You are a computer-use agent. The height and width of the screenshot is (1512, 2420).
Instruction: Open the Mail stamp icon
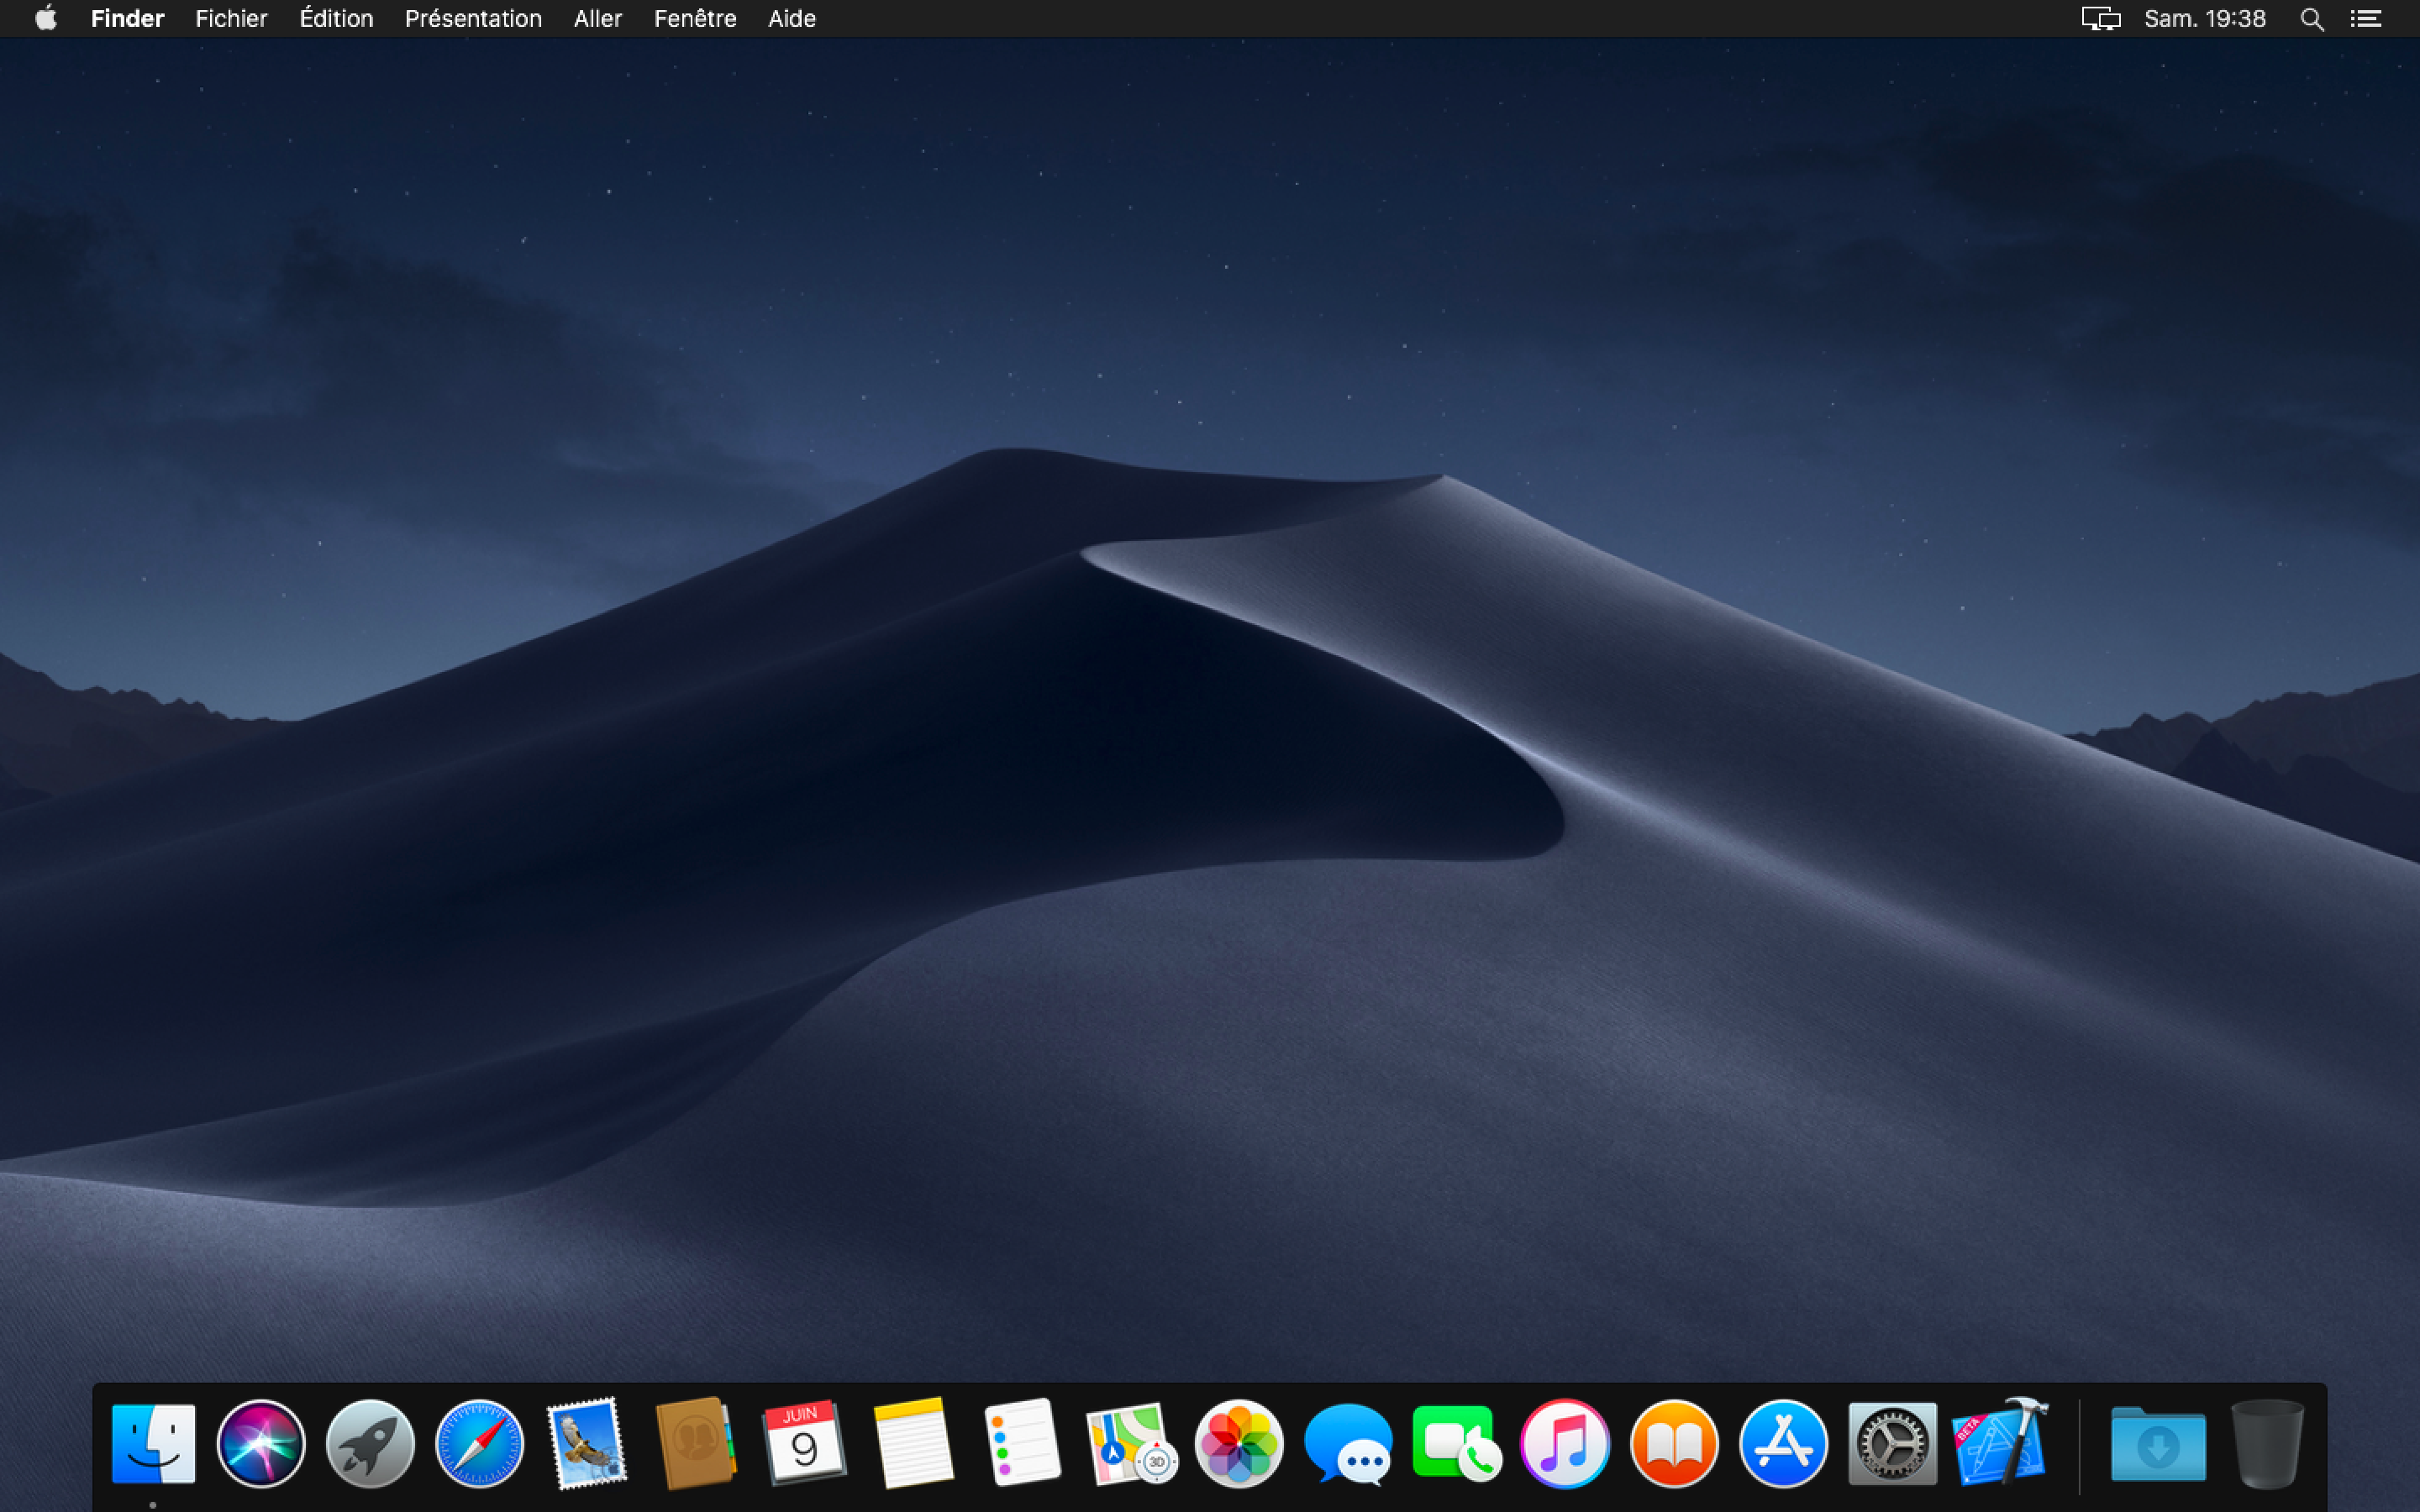(587, 1443)
